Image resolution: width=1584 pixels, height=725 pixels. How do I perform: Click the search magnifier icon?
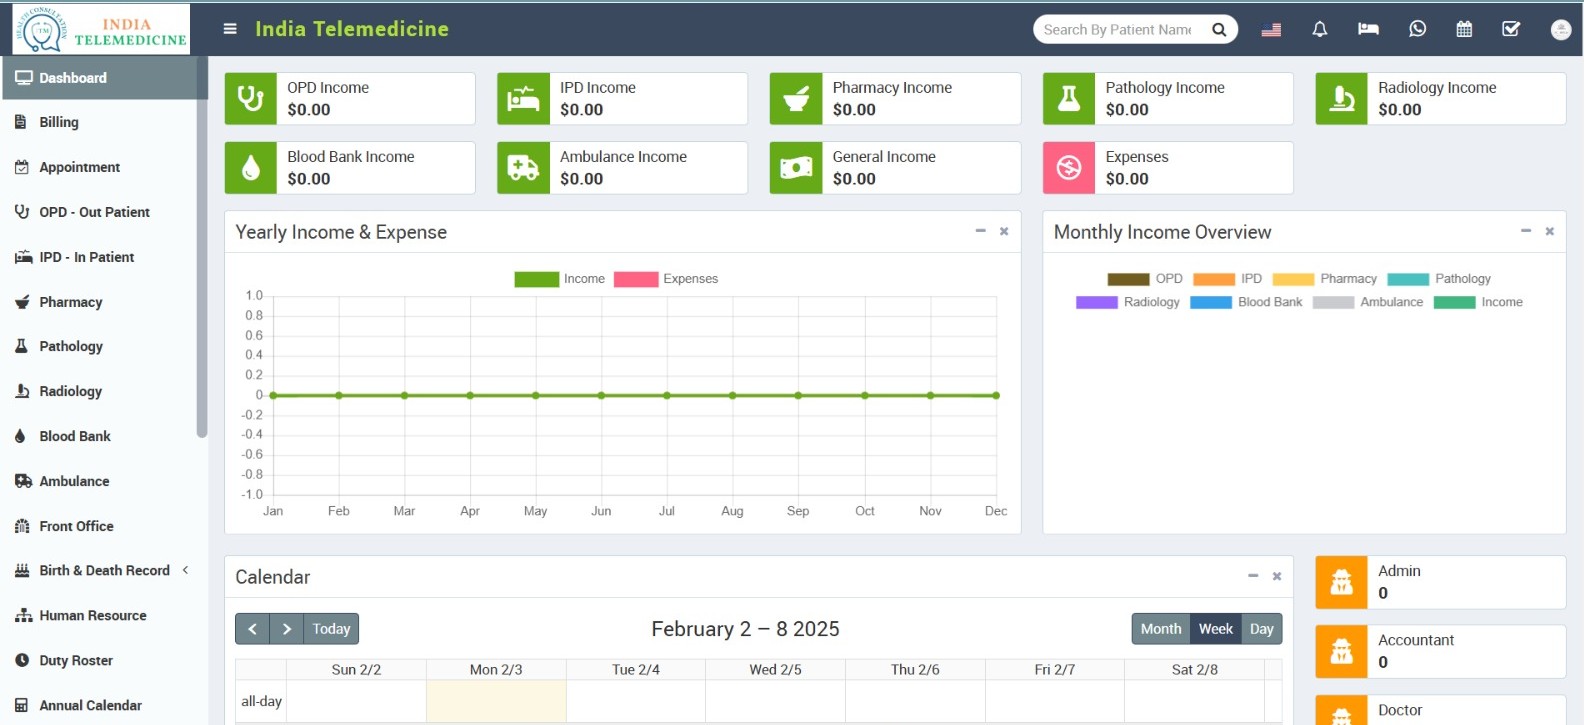1219,29
